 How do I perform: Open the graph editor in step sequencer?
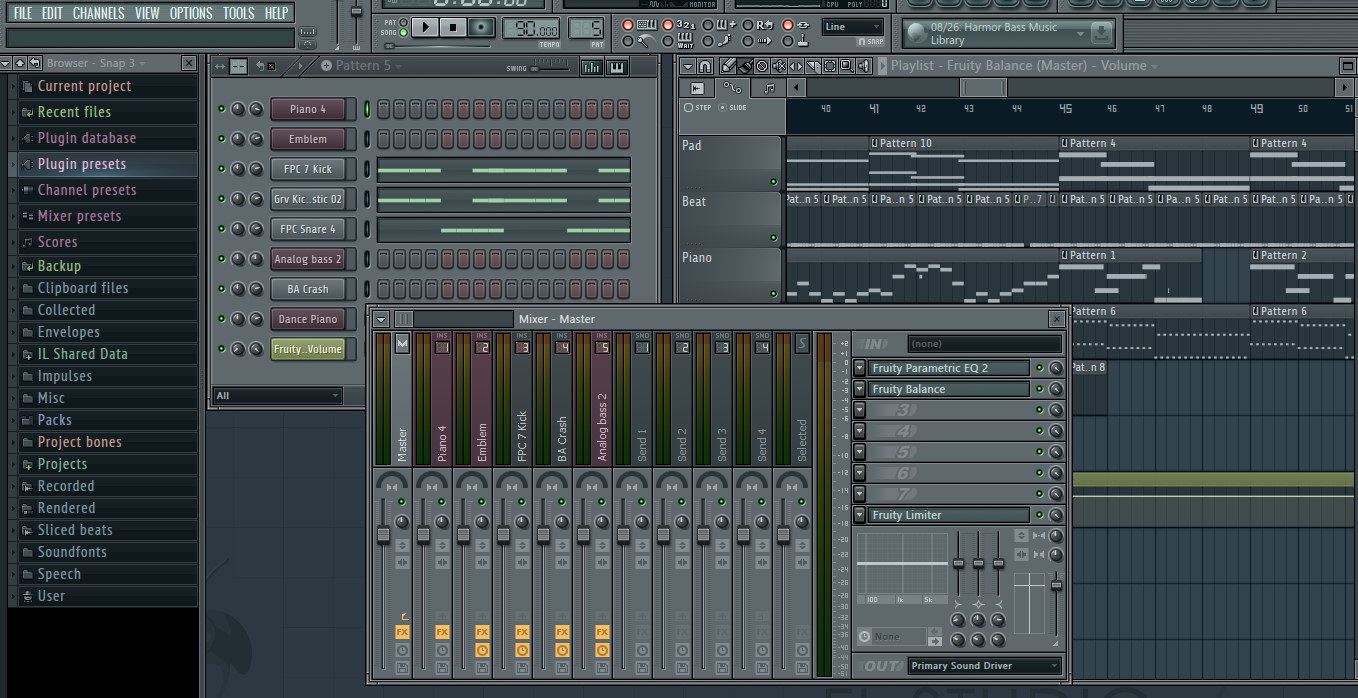tap(591, 67)
